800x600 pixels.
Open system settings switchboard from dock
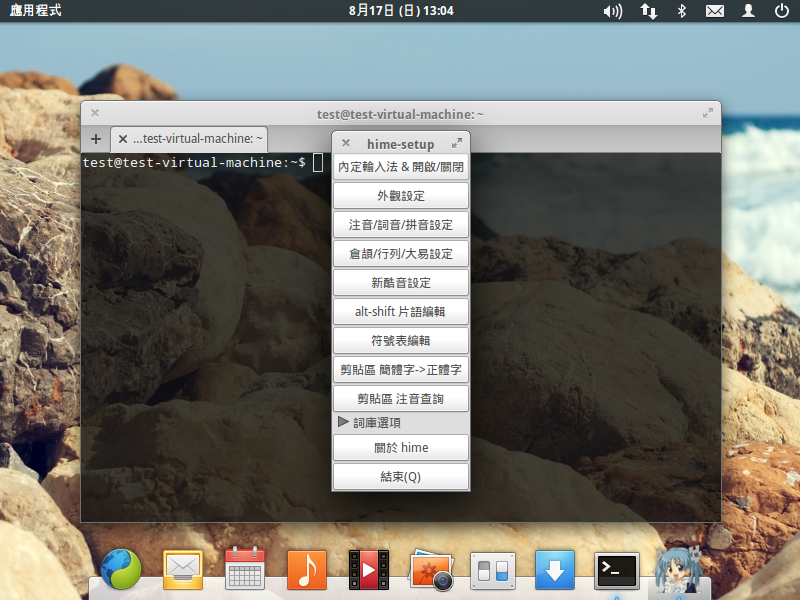click(493, 570)
